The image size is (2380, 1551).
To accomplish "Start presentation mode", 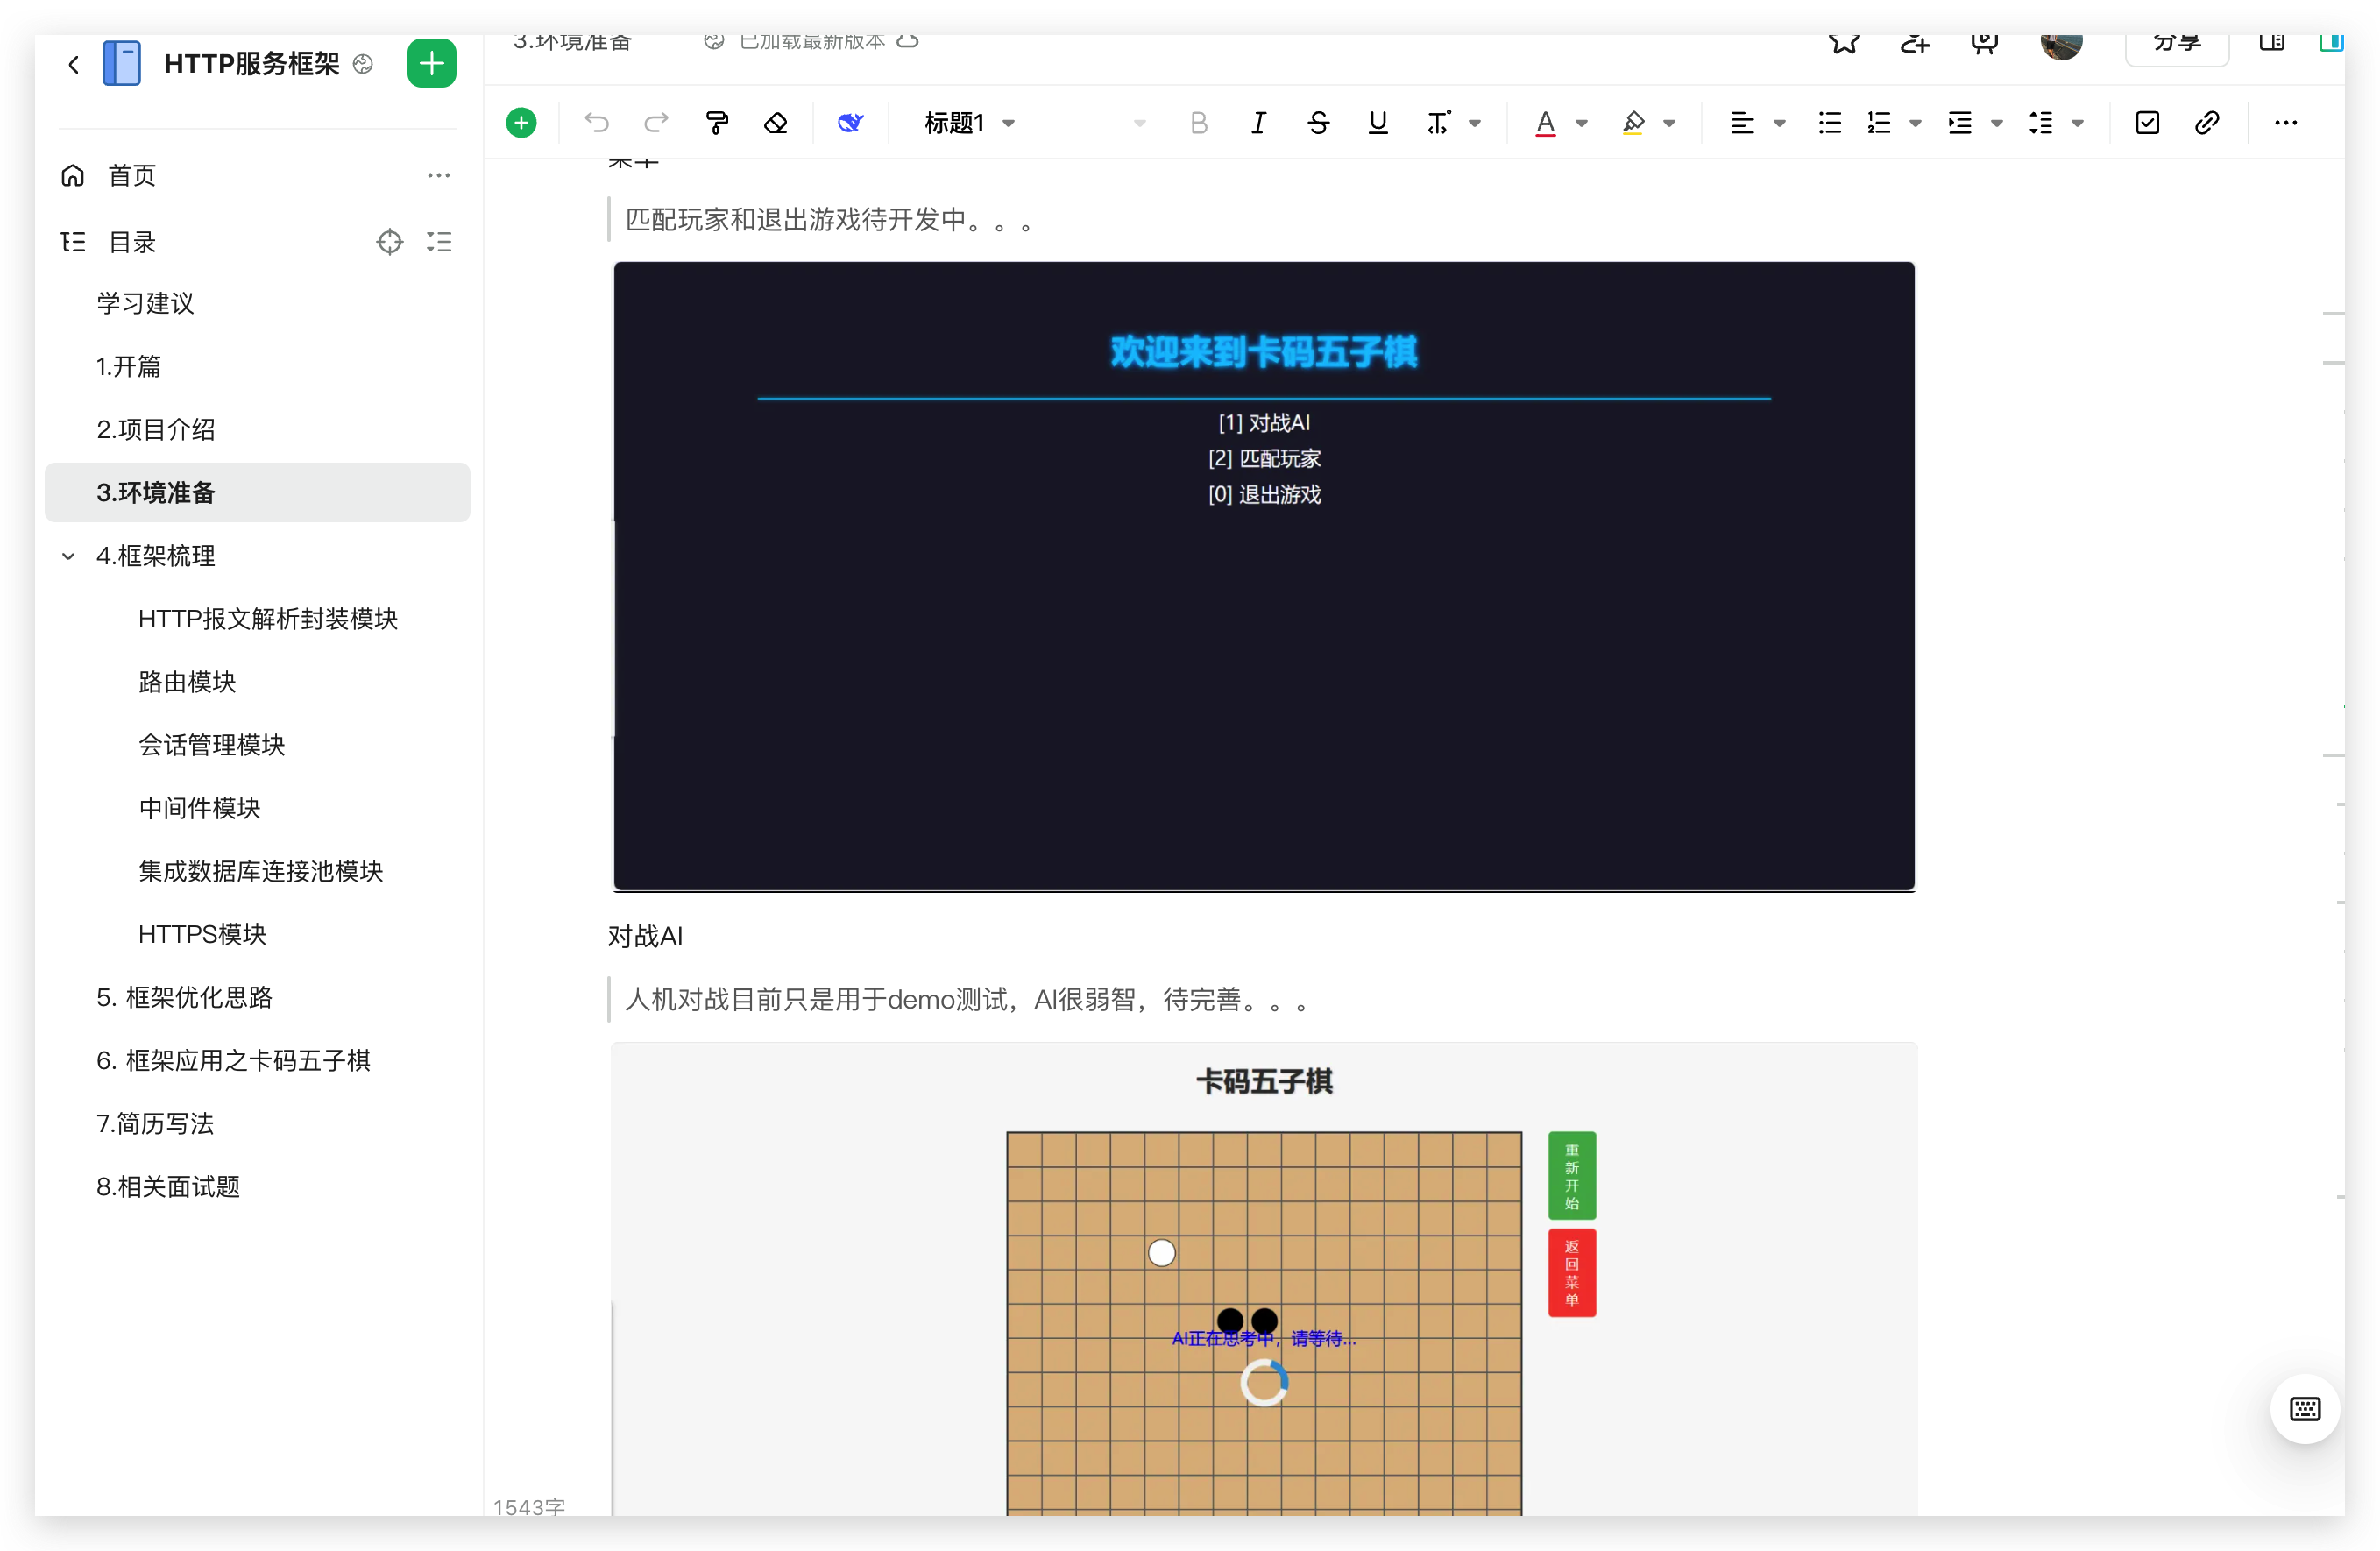I will click(1985, 42).
